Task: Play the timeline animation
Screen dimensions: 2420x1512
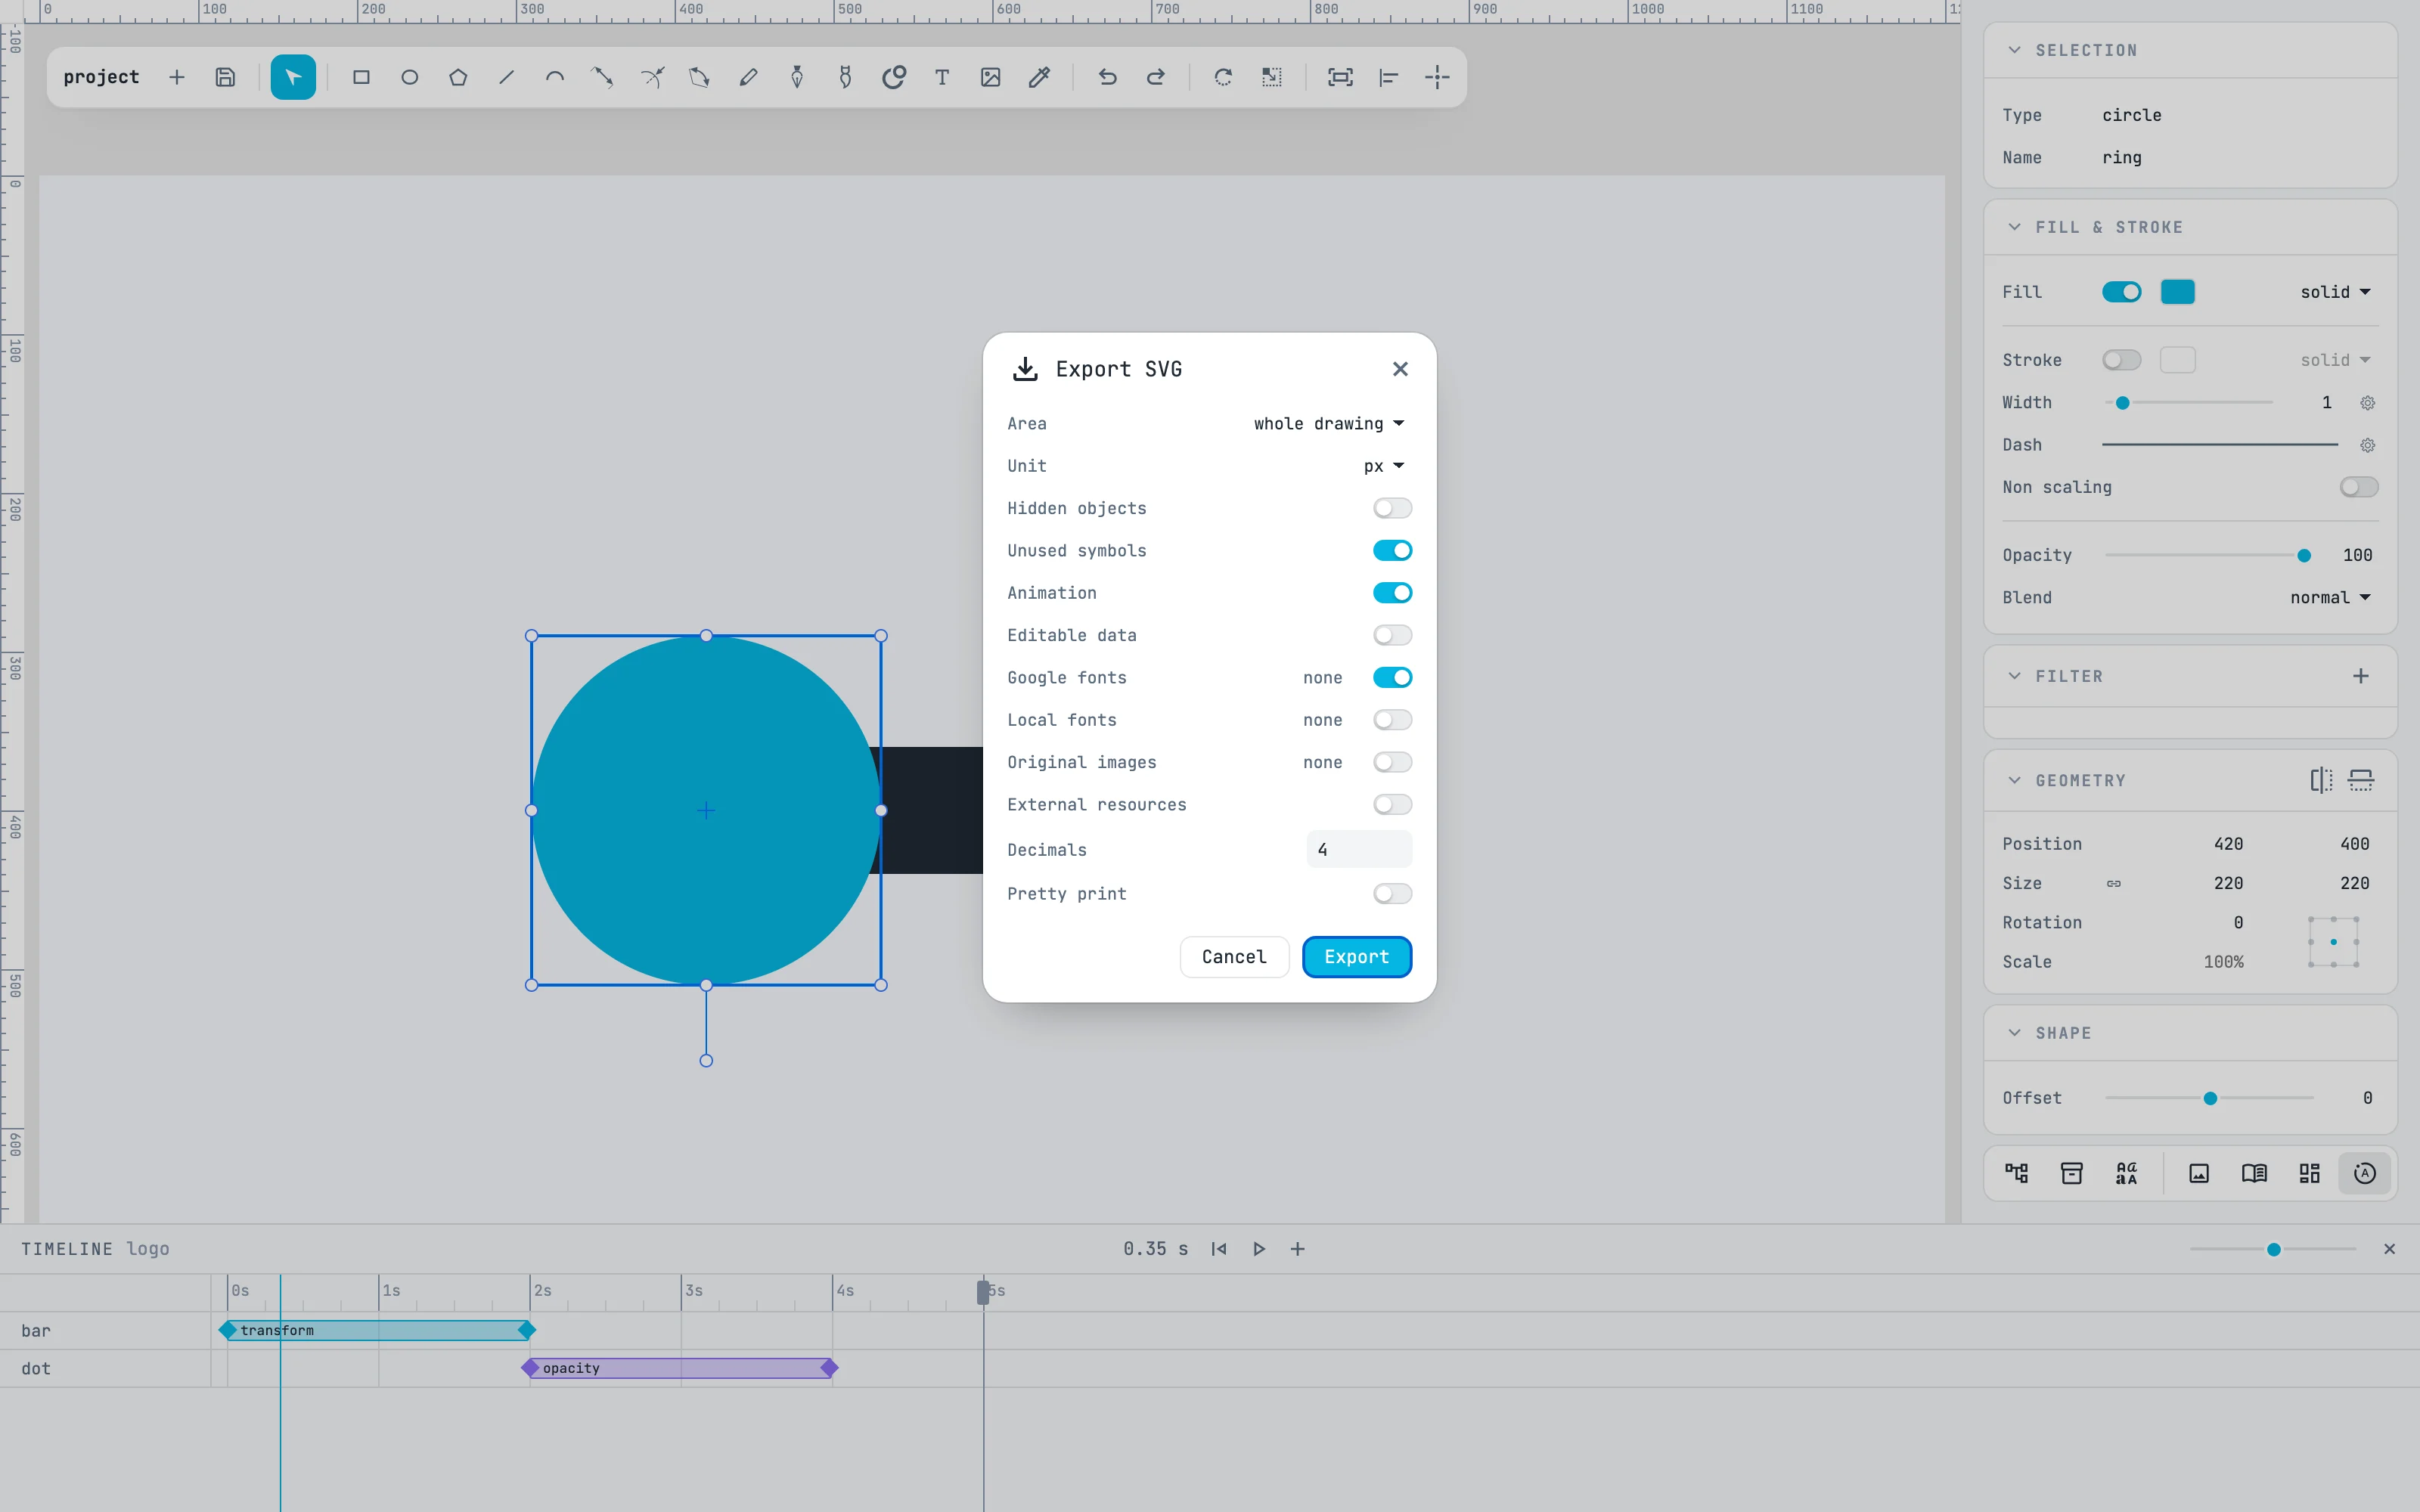Action: 1259,1249
